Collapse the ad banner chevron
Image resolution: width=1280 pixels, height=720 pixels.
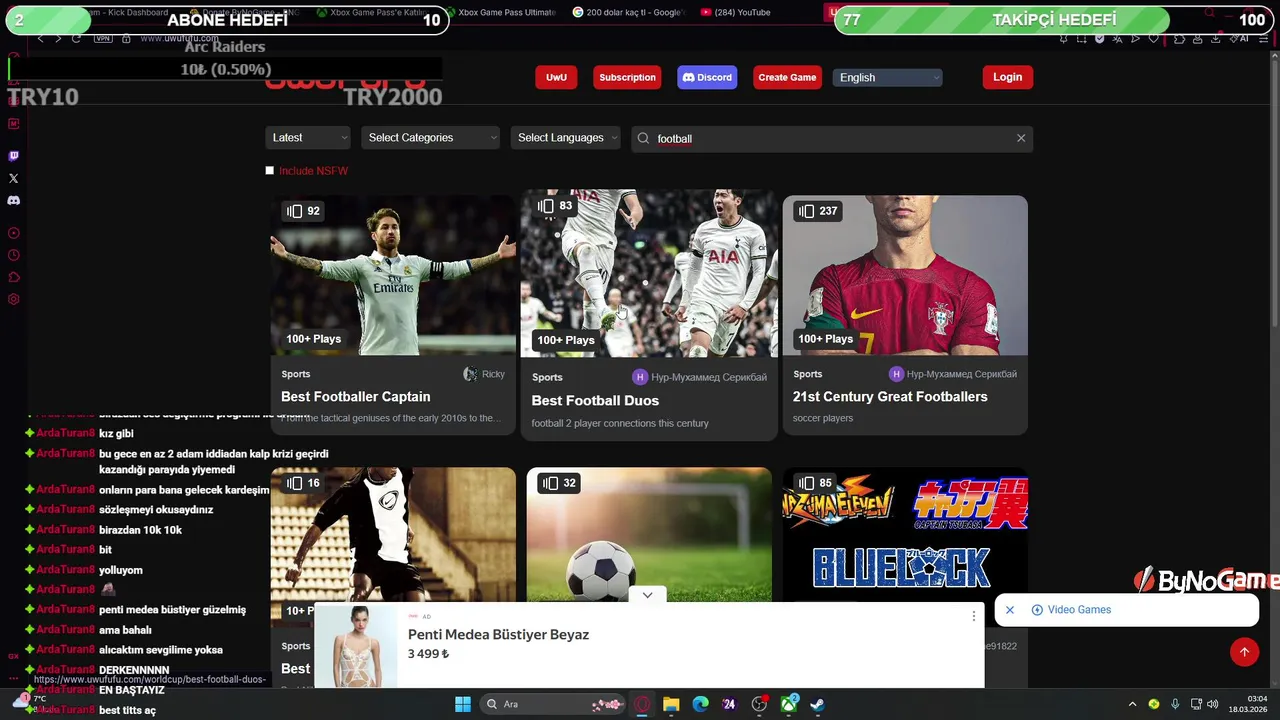point(647,595)
